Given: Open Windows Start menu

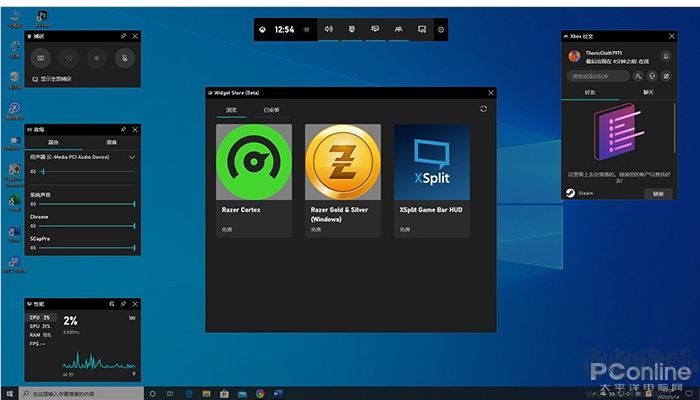Looking at the screenshot, I should point(10,394).
